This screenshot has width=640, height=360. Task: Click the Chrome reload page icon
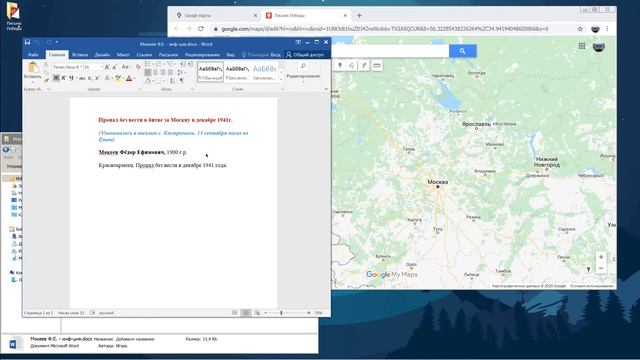click(201, 29)
